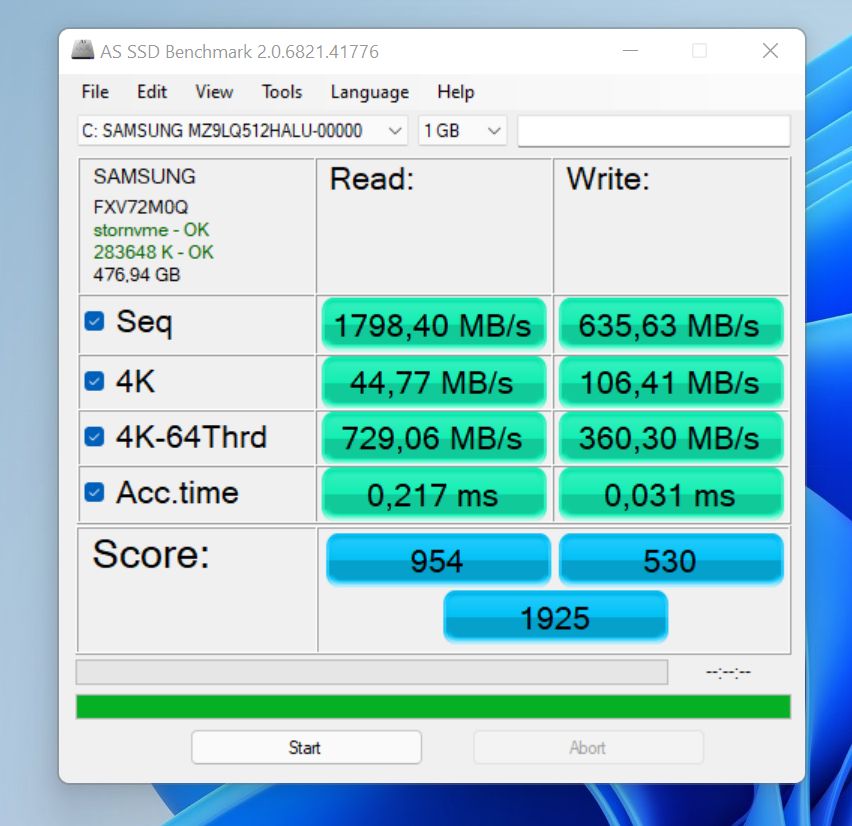This screenshot has height=826, width=852.
Task: Click the AS SSD Benchmark title bar icon
Action: pyautogui.click(x=83, y=51)
